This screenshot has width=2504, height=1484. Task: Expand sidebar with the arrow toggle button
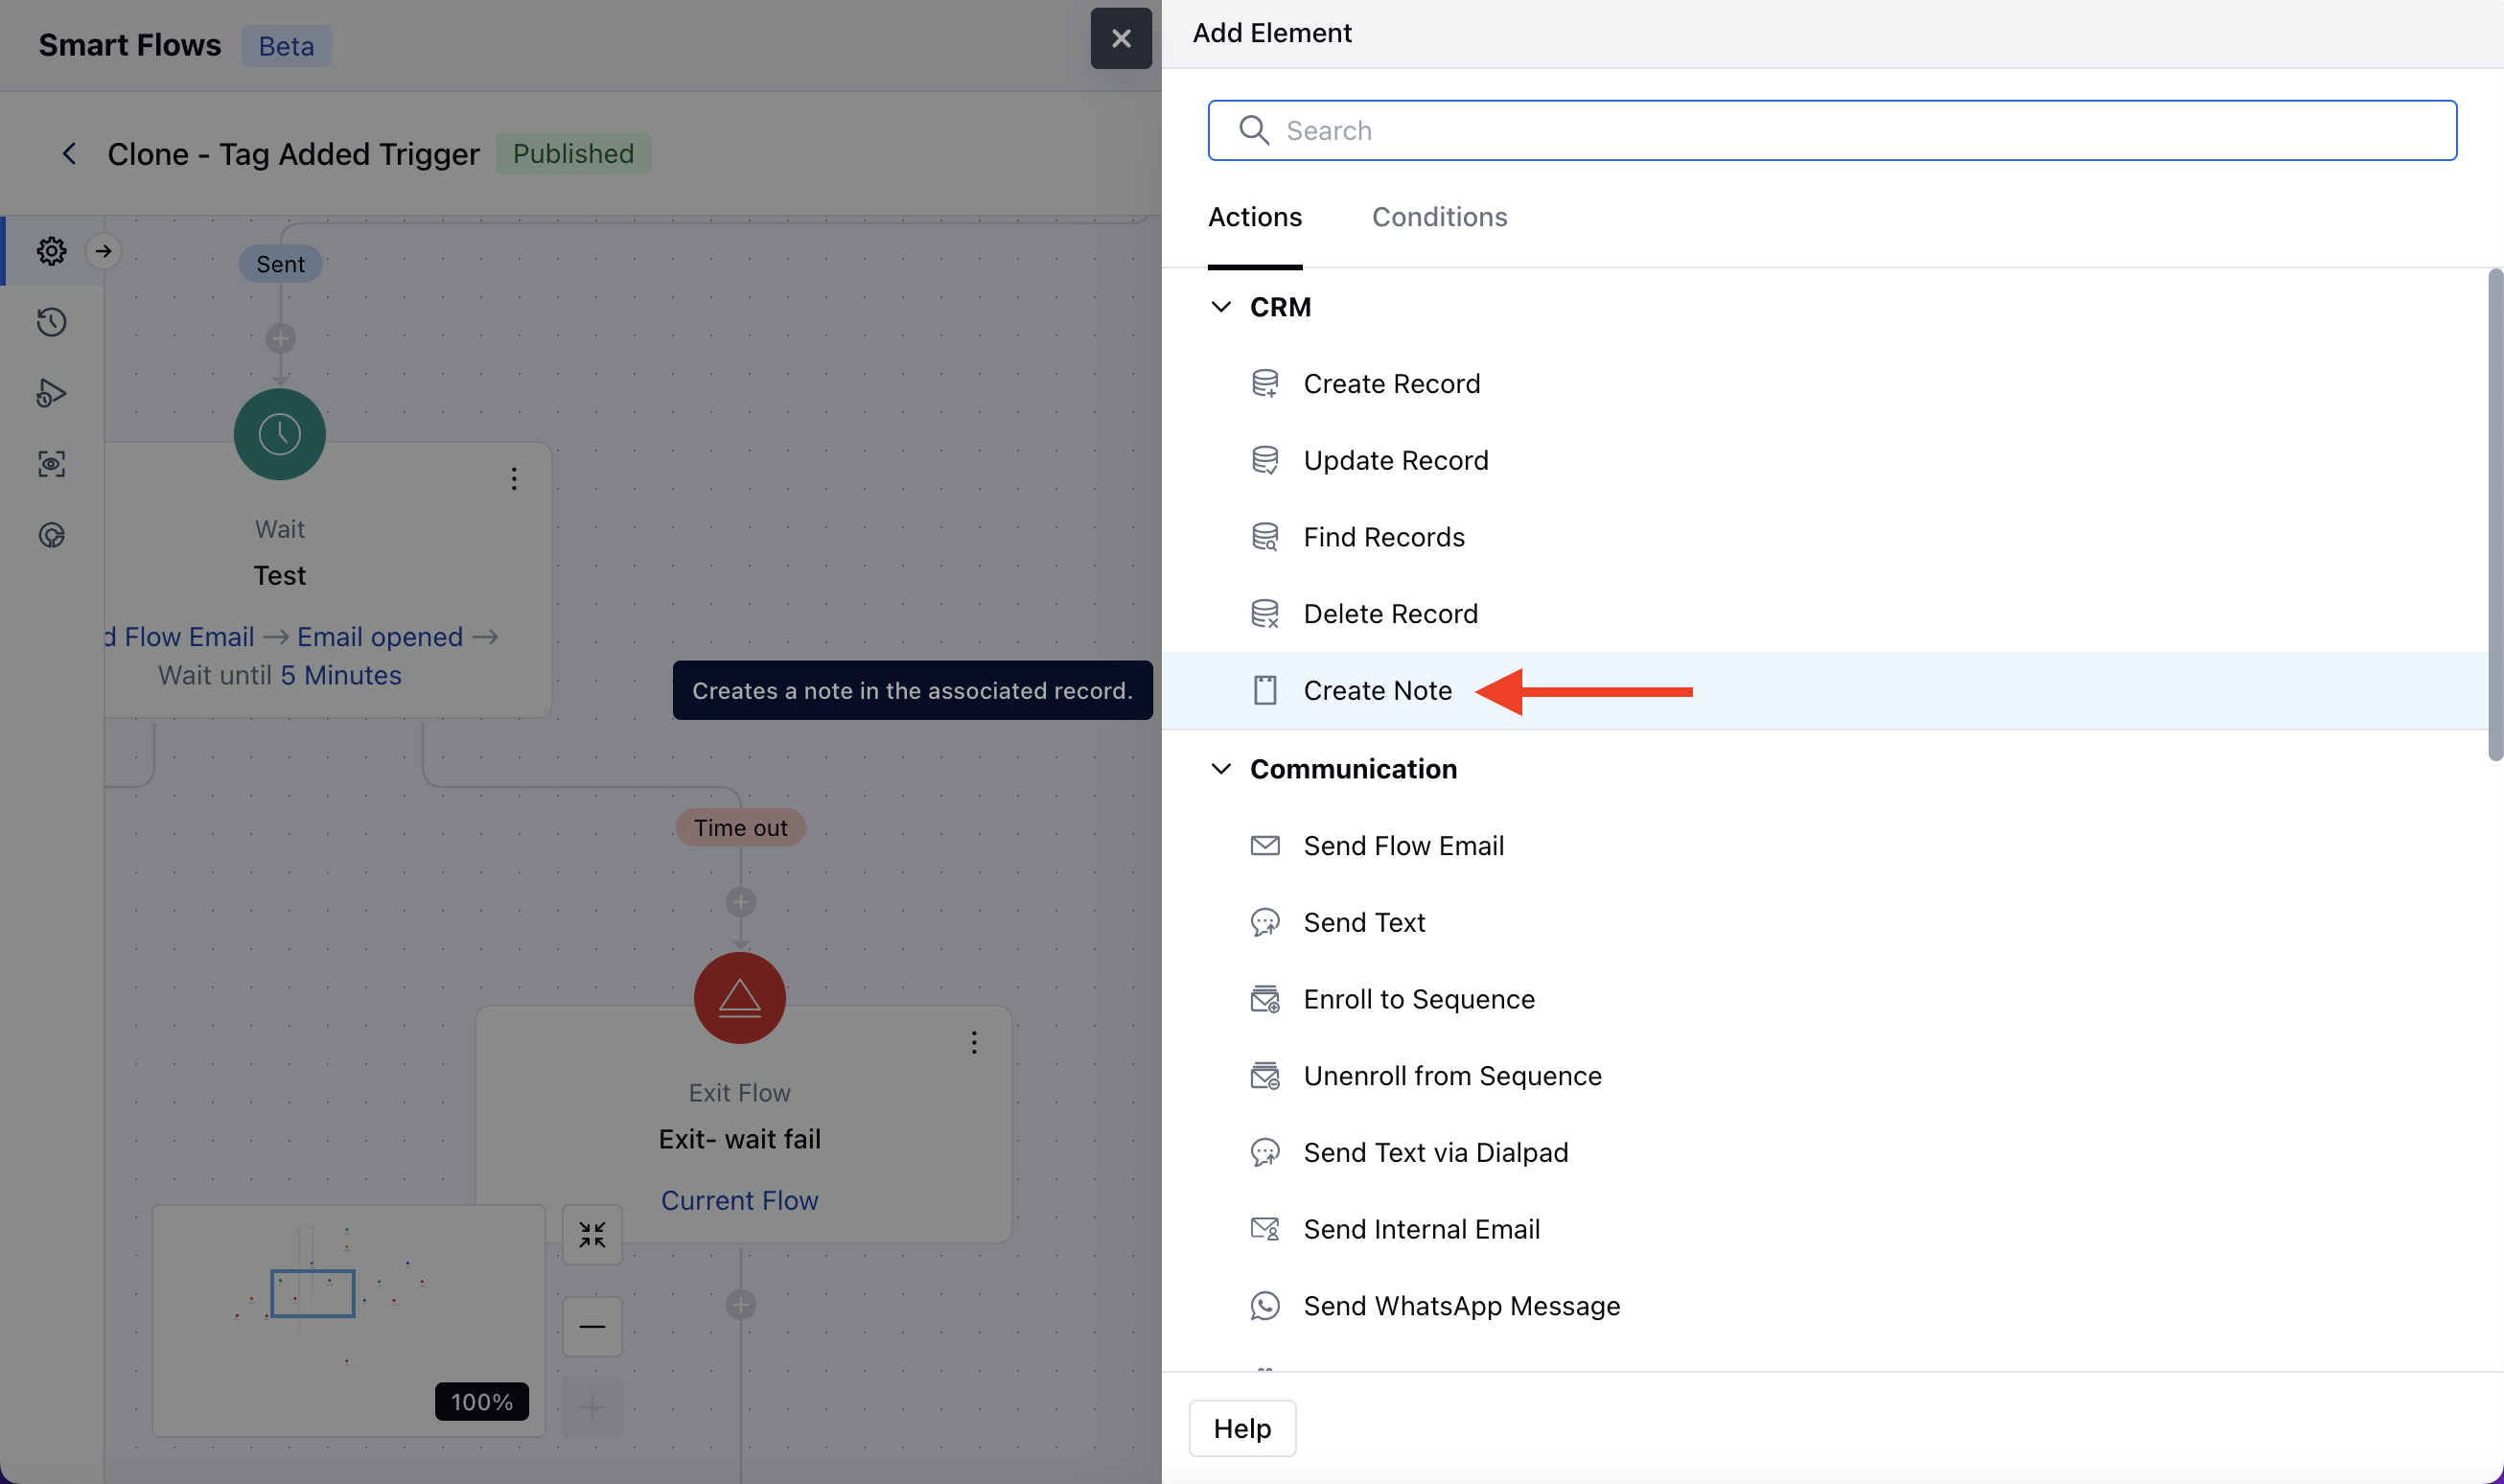103,250
